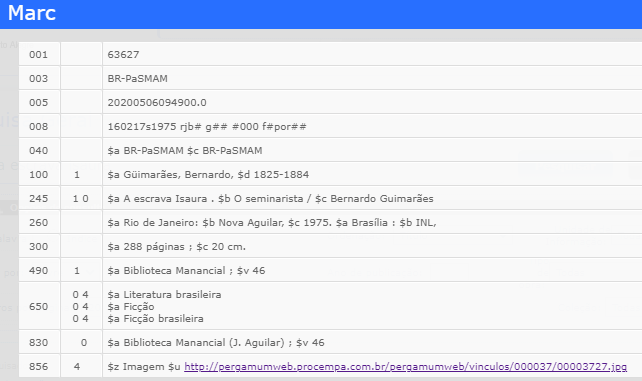Viewport: 642px width, 381px height.
Task: Select the 288 páginas description
Action: 176,247
